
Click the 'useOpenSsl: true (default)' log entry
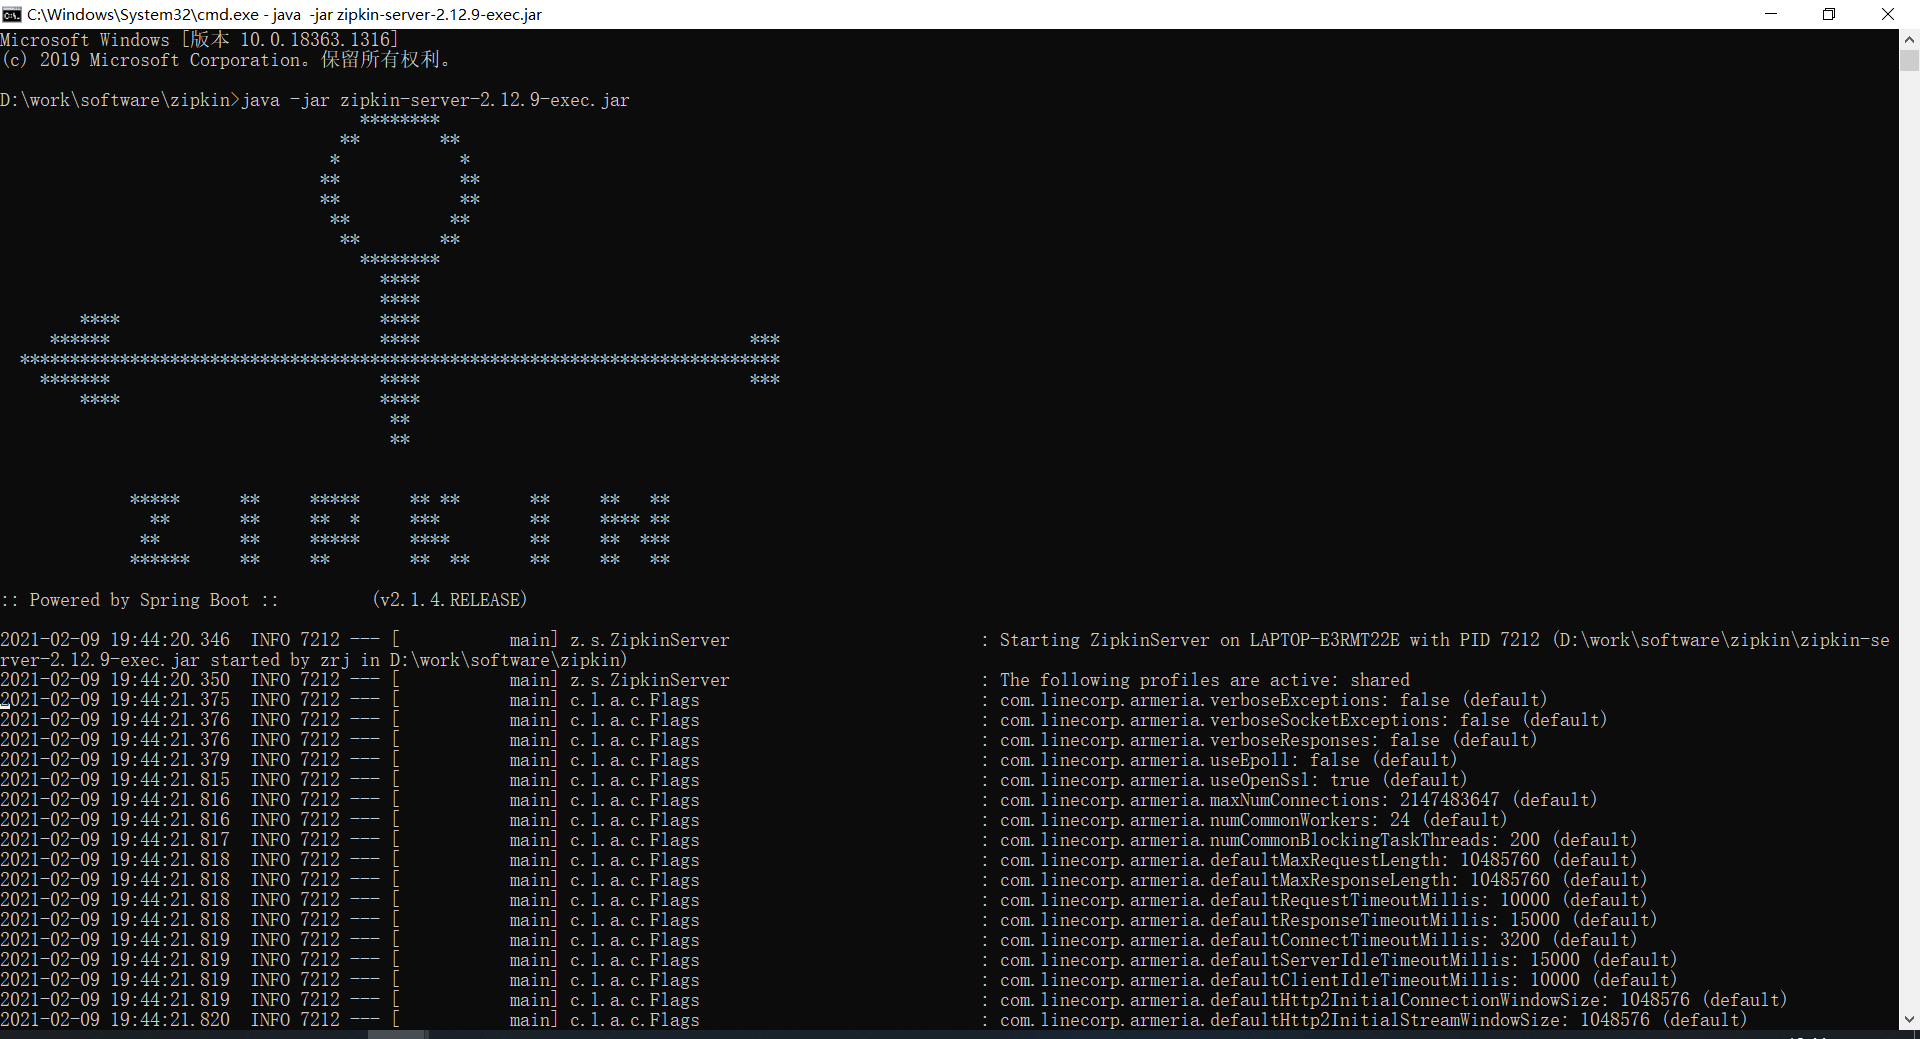(1234, 780)
